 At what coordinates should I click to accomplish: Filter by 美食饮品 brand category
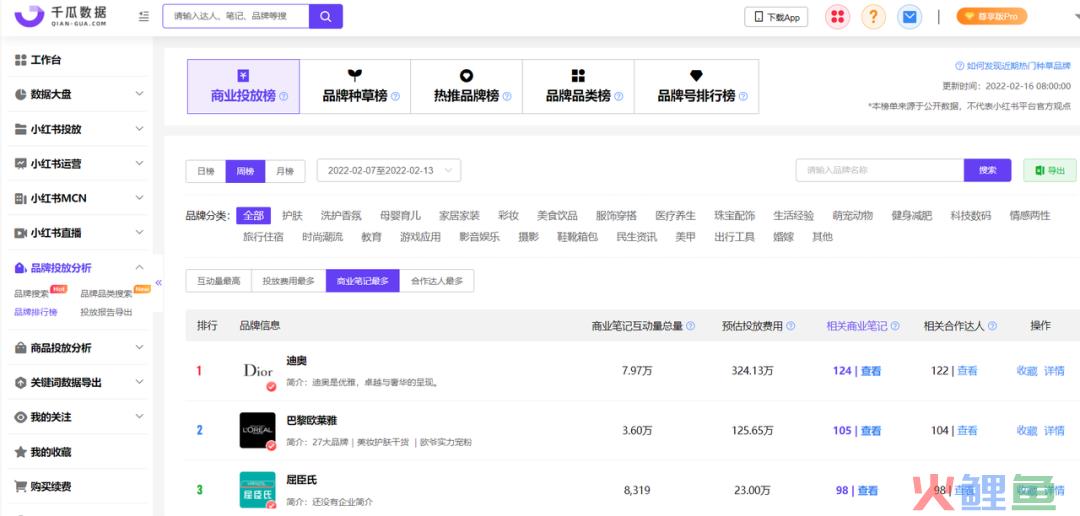point(557,216)
